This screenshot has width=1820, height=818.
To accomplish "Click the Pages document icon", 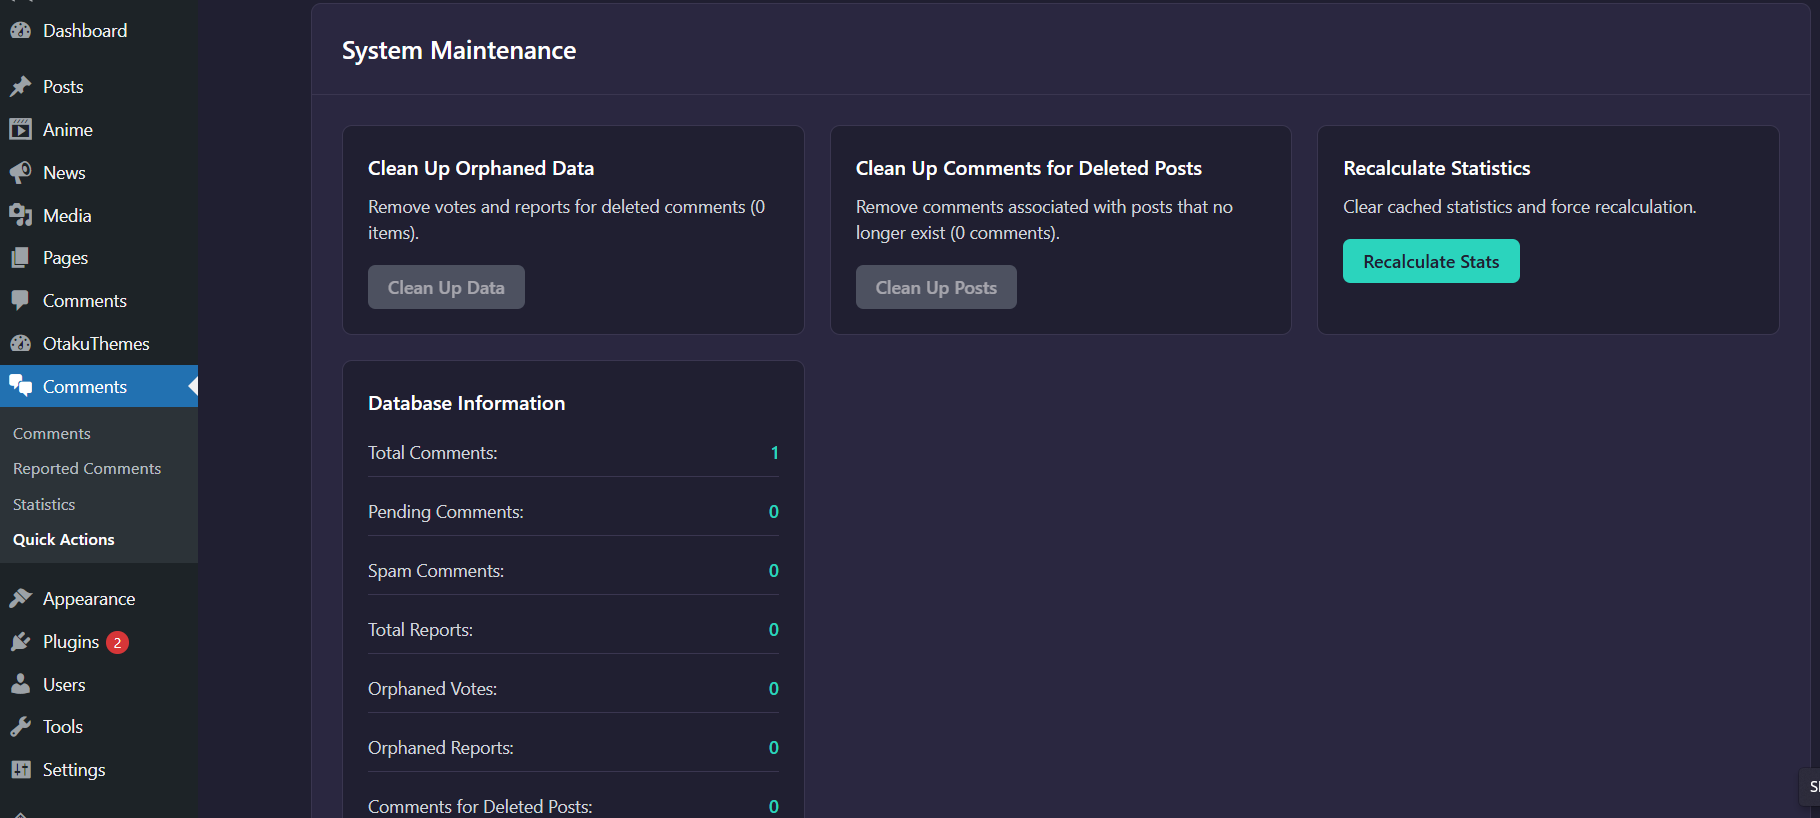I will 20,258.
